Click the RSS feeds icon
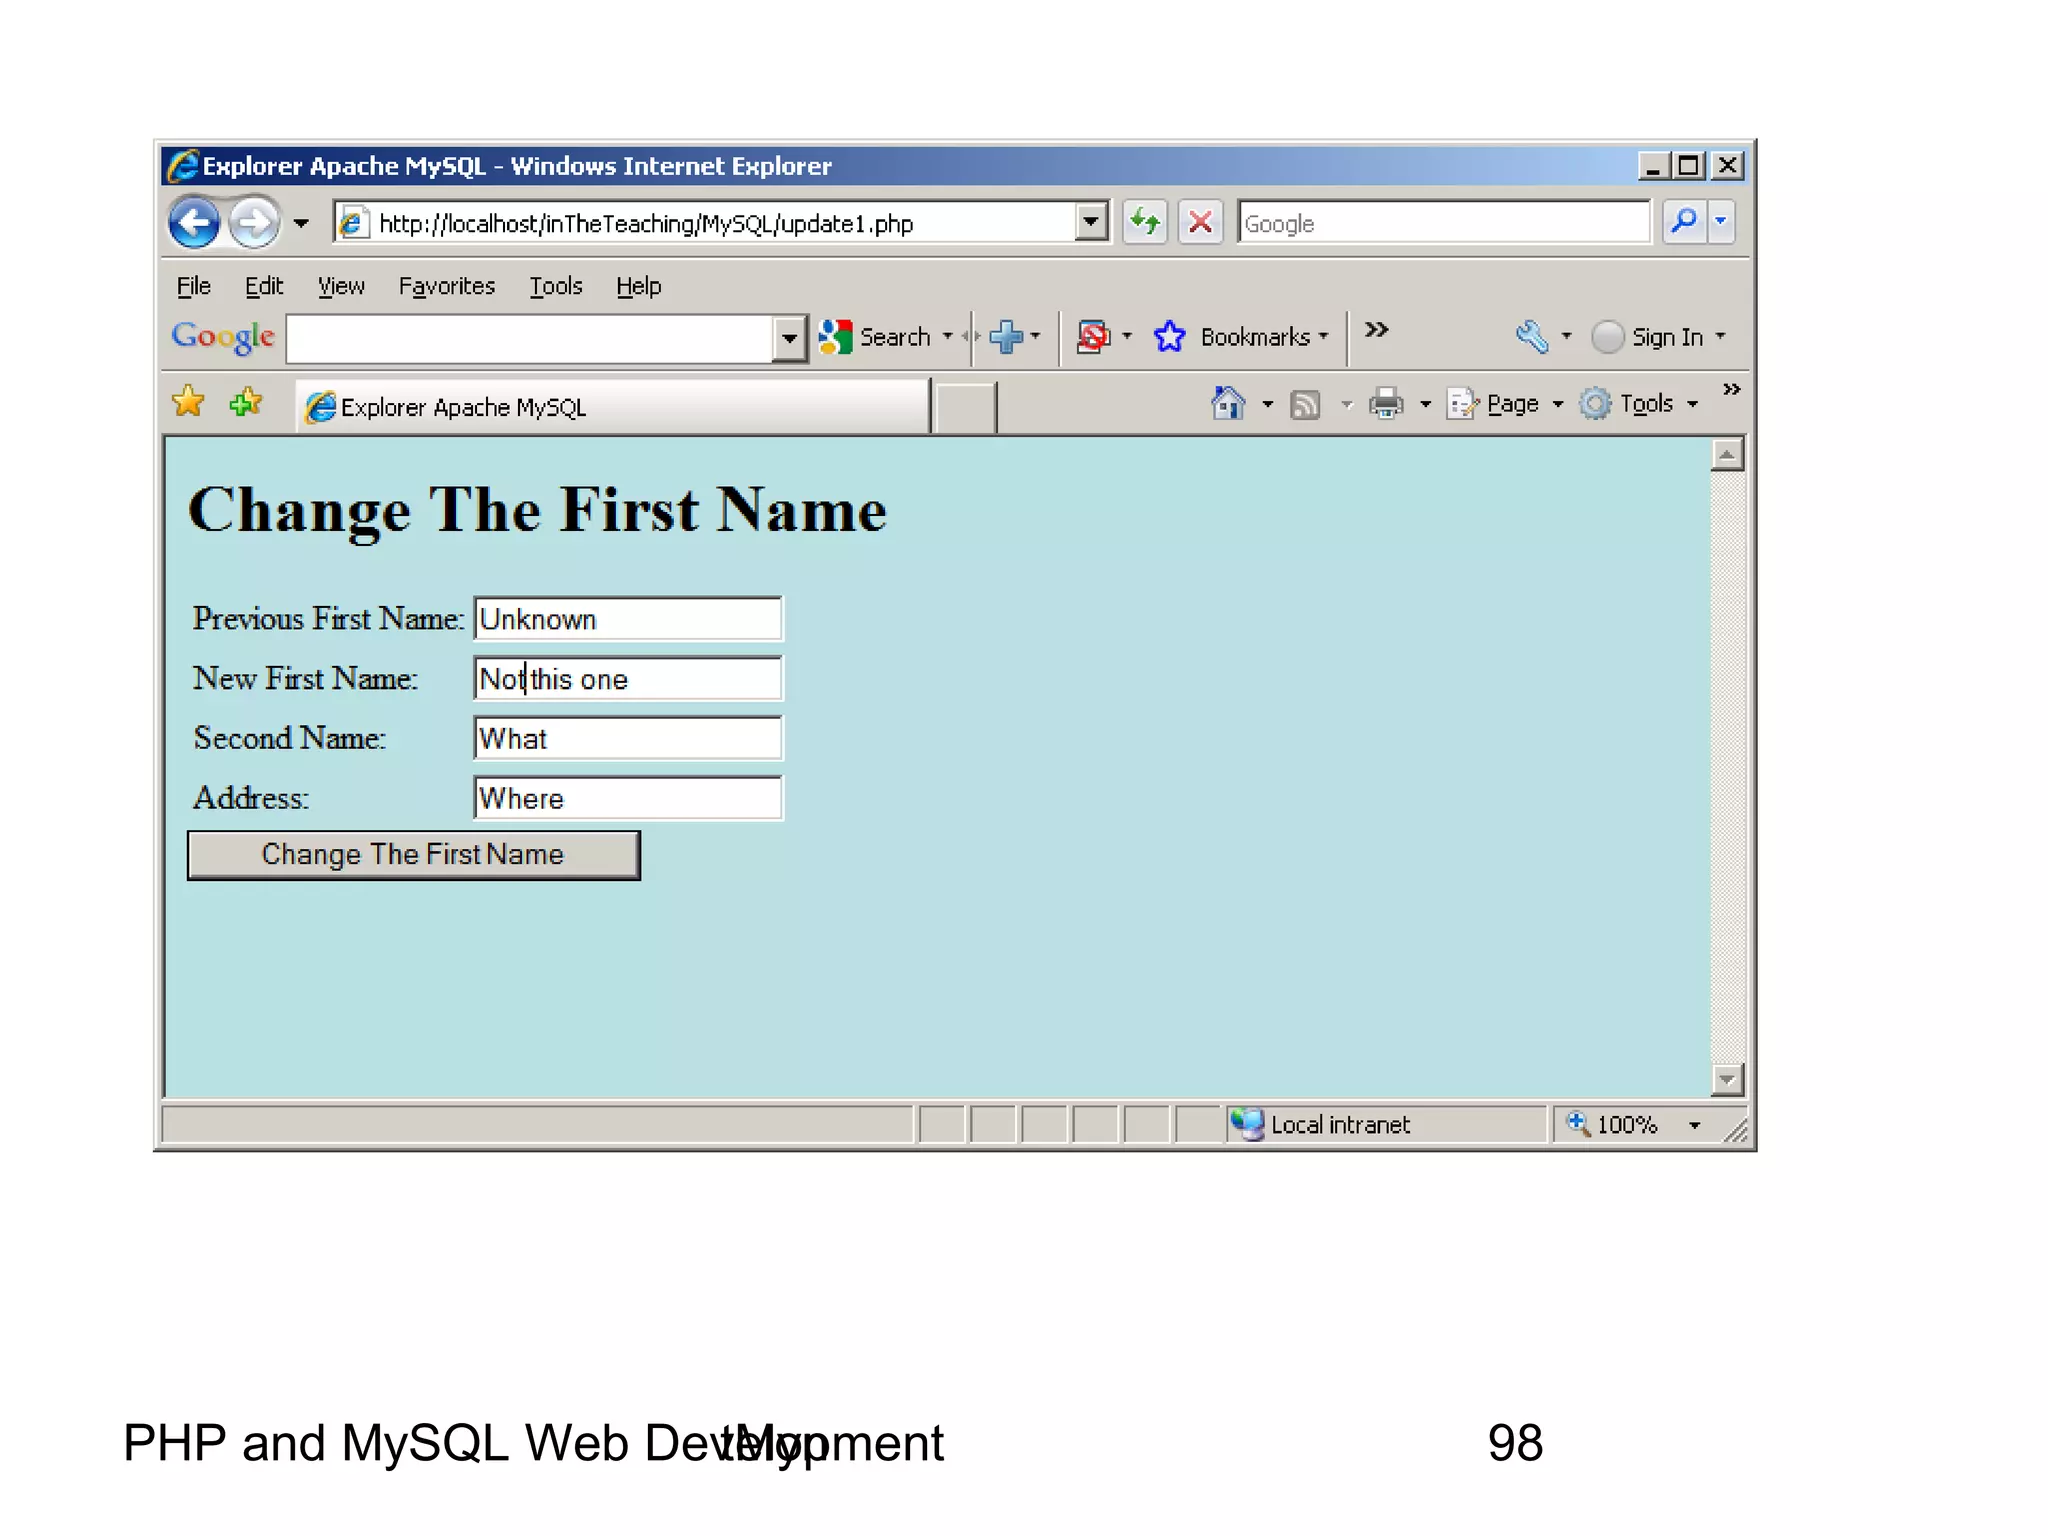The image size is (2048, 1536). (x=1305, y=404)
